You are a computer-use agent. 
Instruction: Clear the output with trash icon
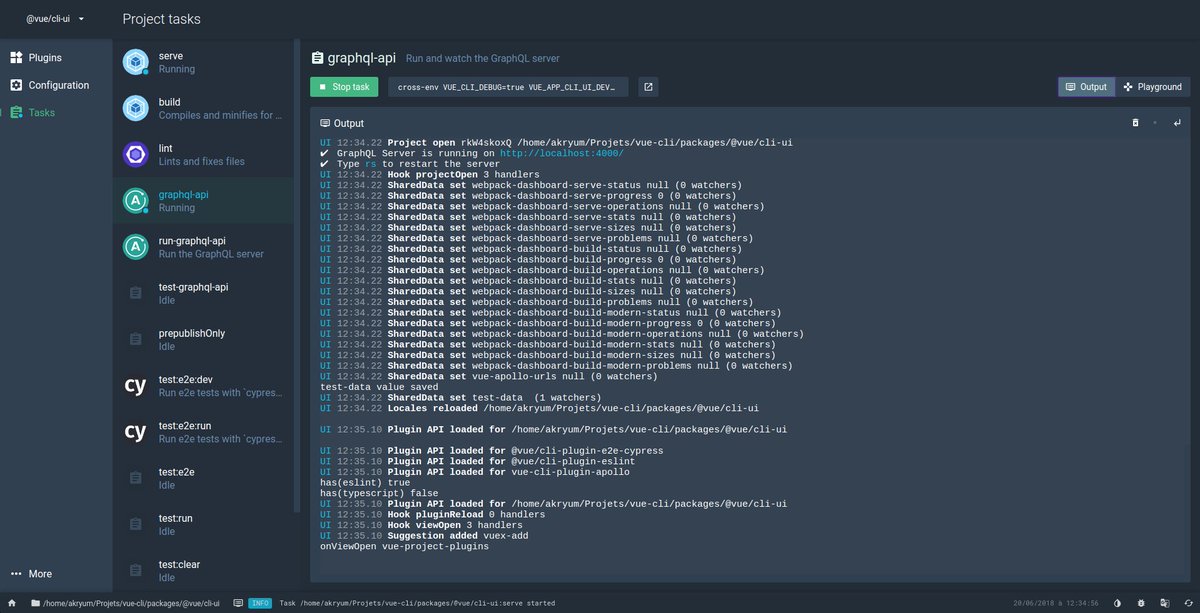[1135, 123]
